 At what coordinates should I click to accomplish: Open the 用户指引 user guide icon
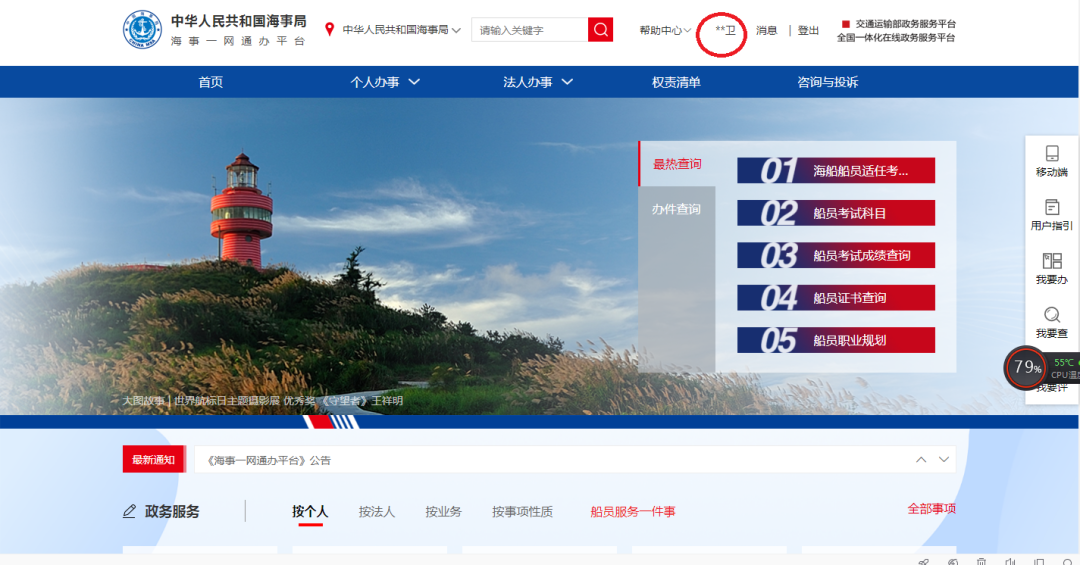(x=1051, y=214)
